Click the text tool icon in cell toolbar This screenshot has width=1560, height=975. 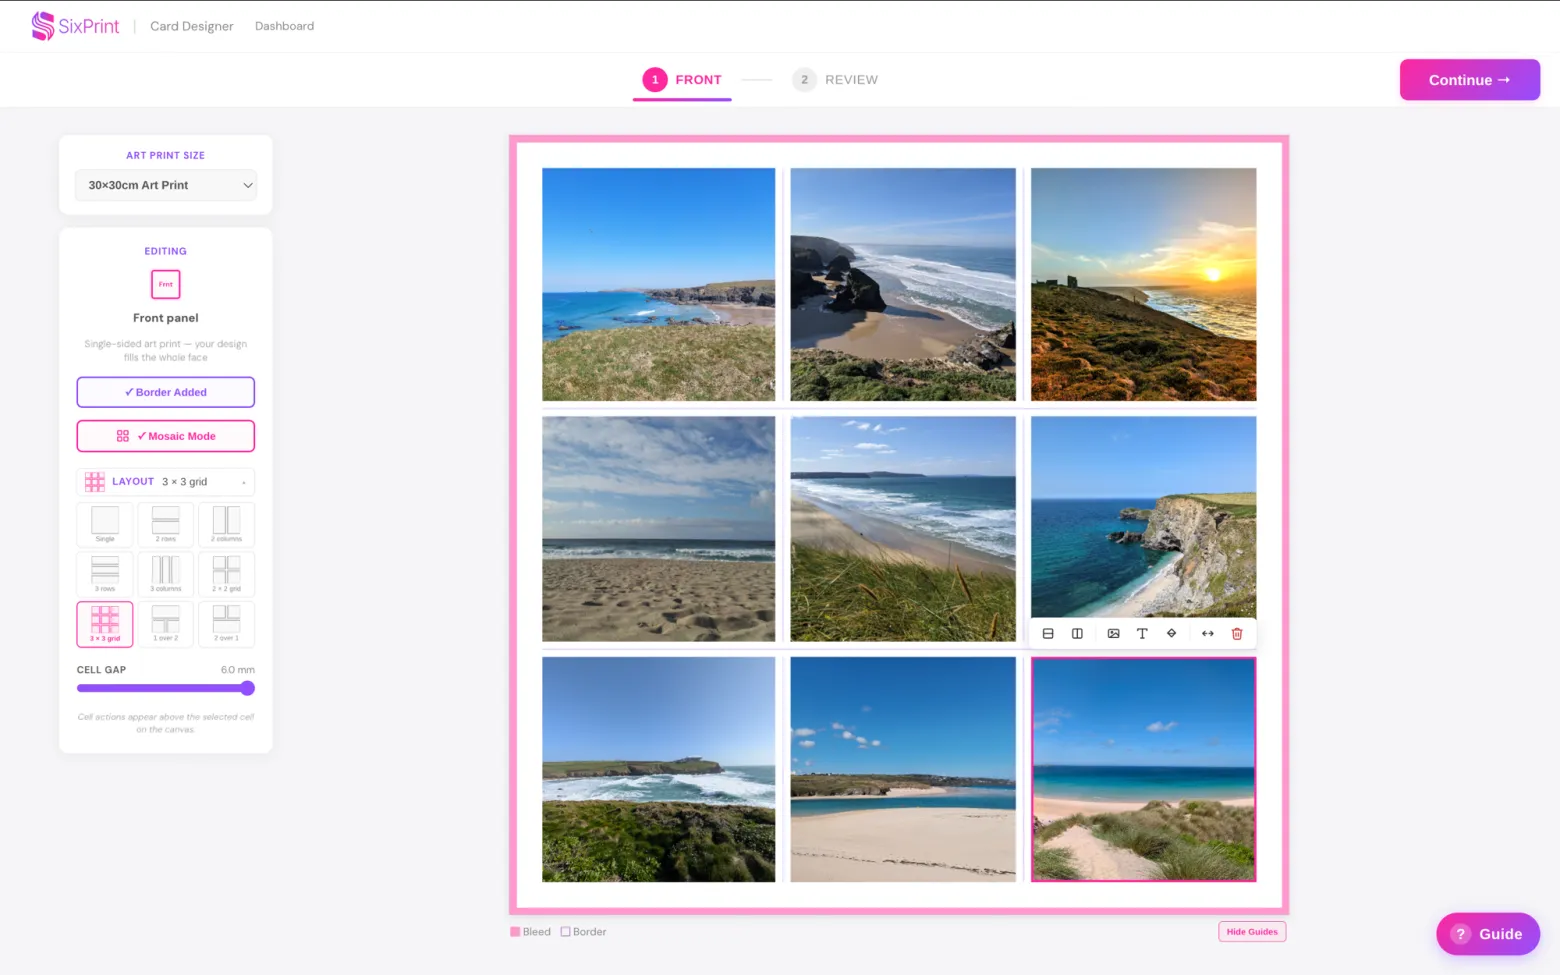tap(1142, 634)
